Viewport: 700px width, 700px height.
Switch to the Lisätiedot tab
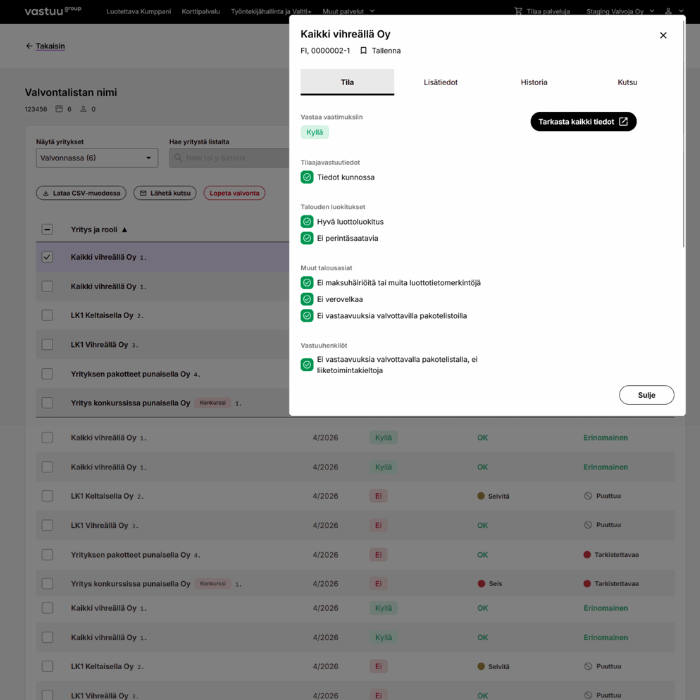tap(441, 82)
